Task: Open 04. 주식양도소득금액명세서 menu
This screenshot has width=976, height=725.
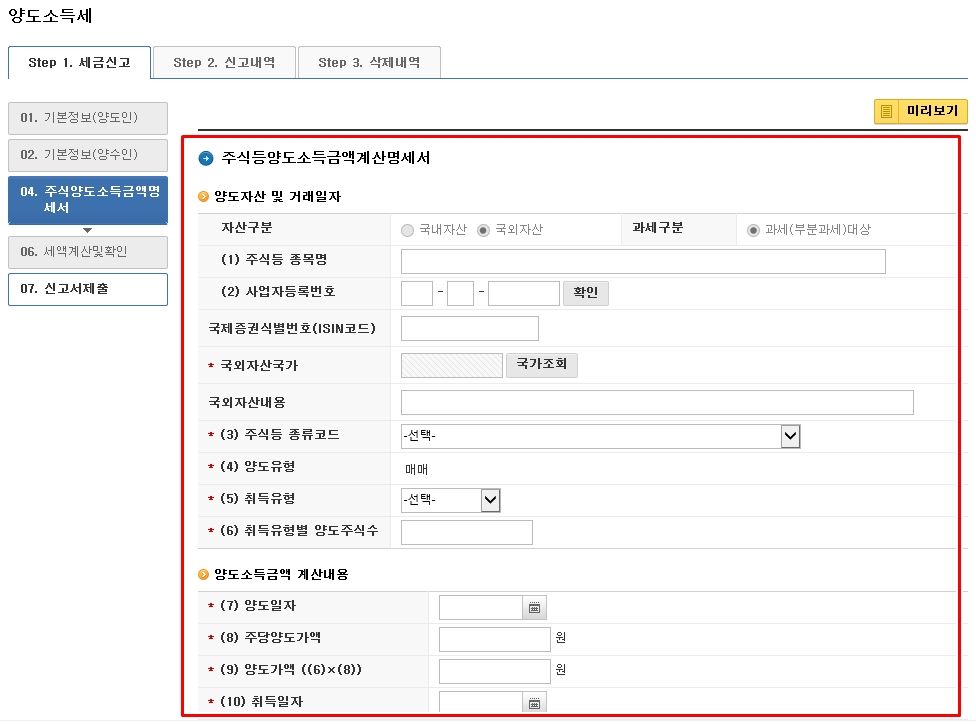Action: (x=88, y=200)
